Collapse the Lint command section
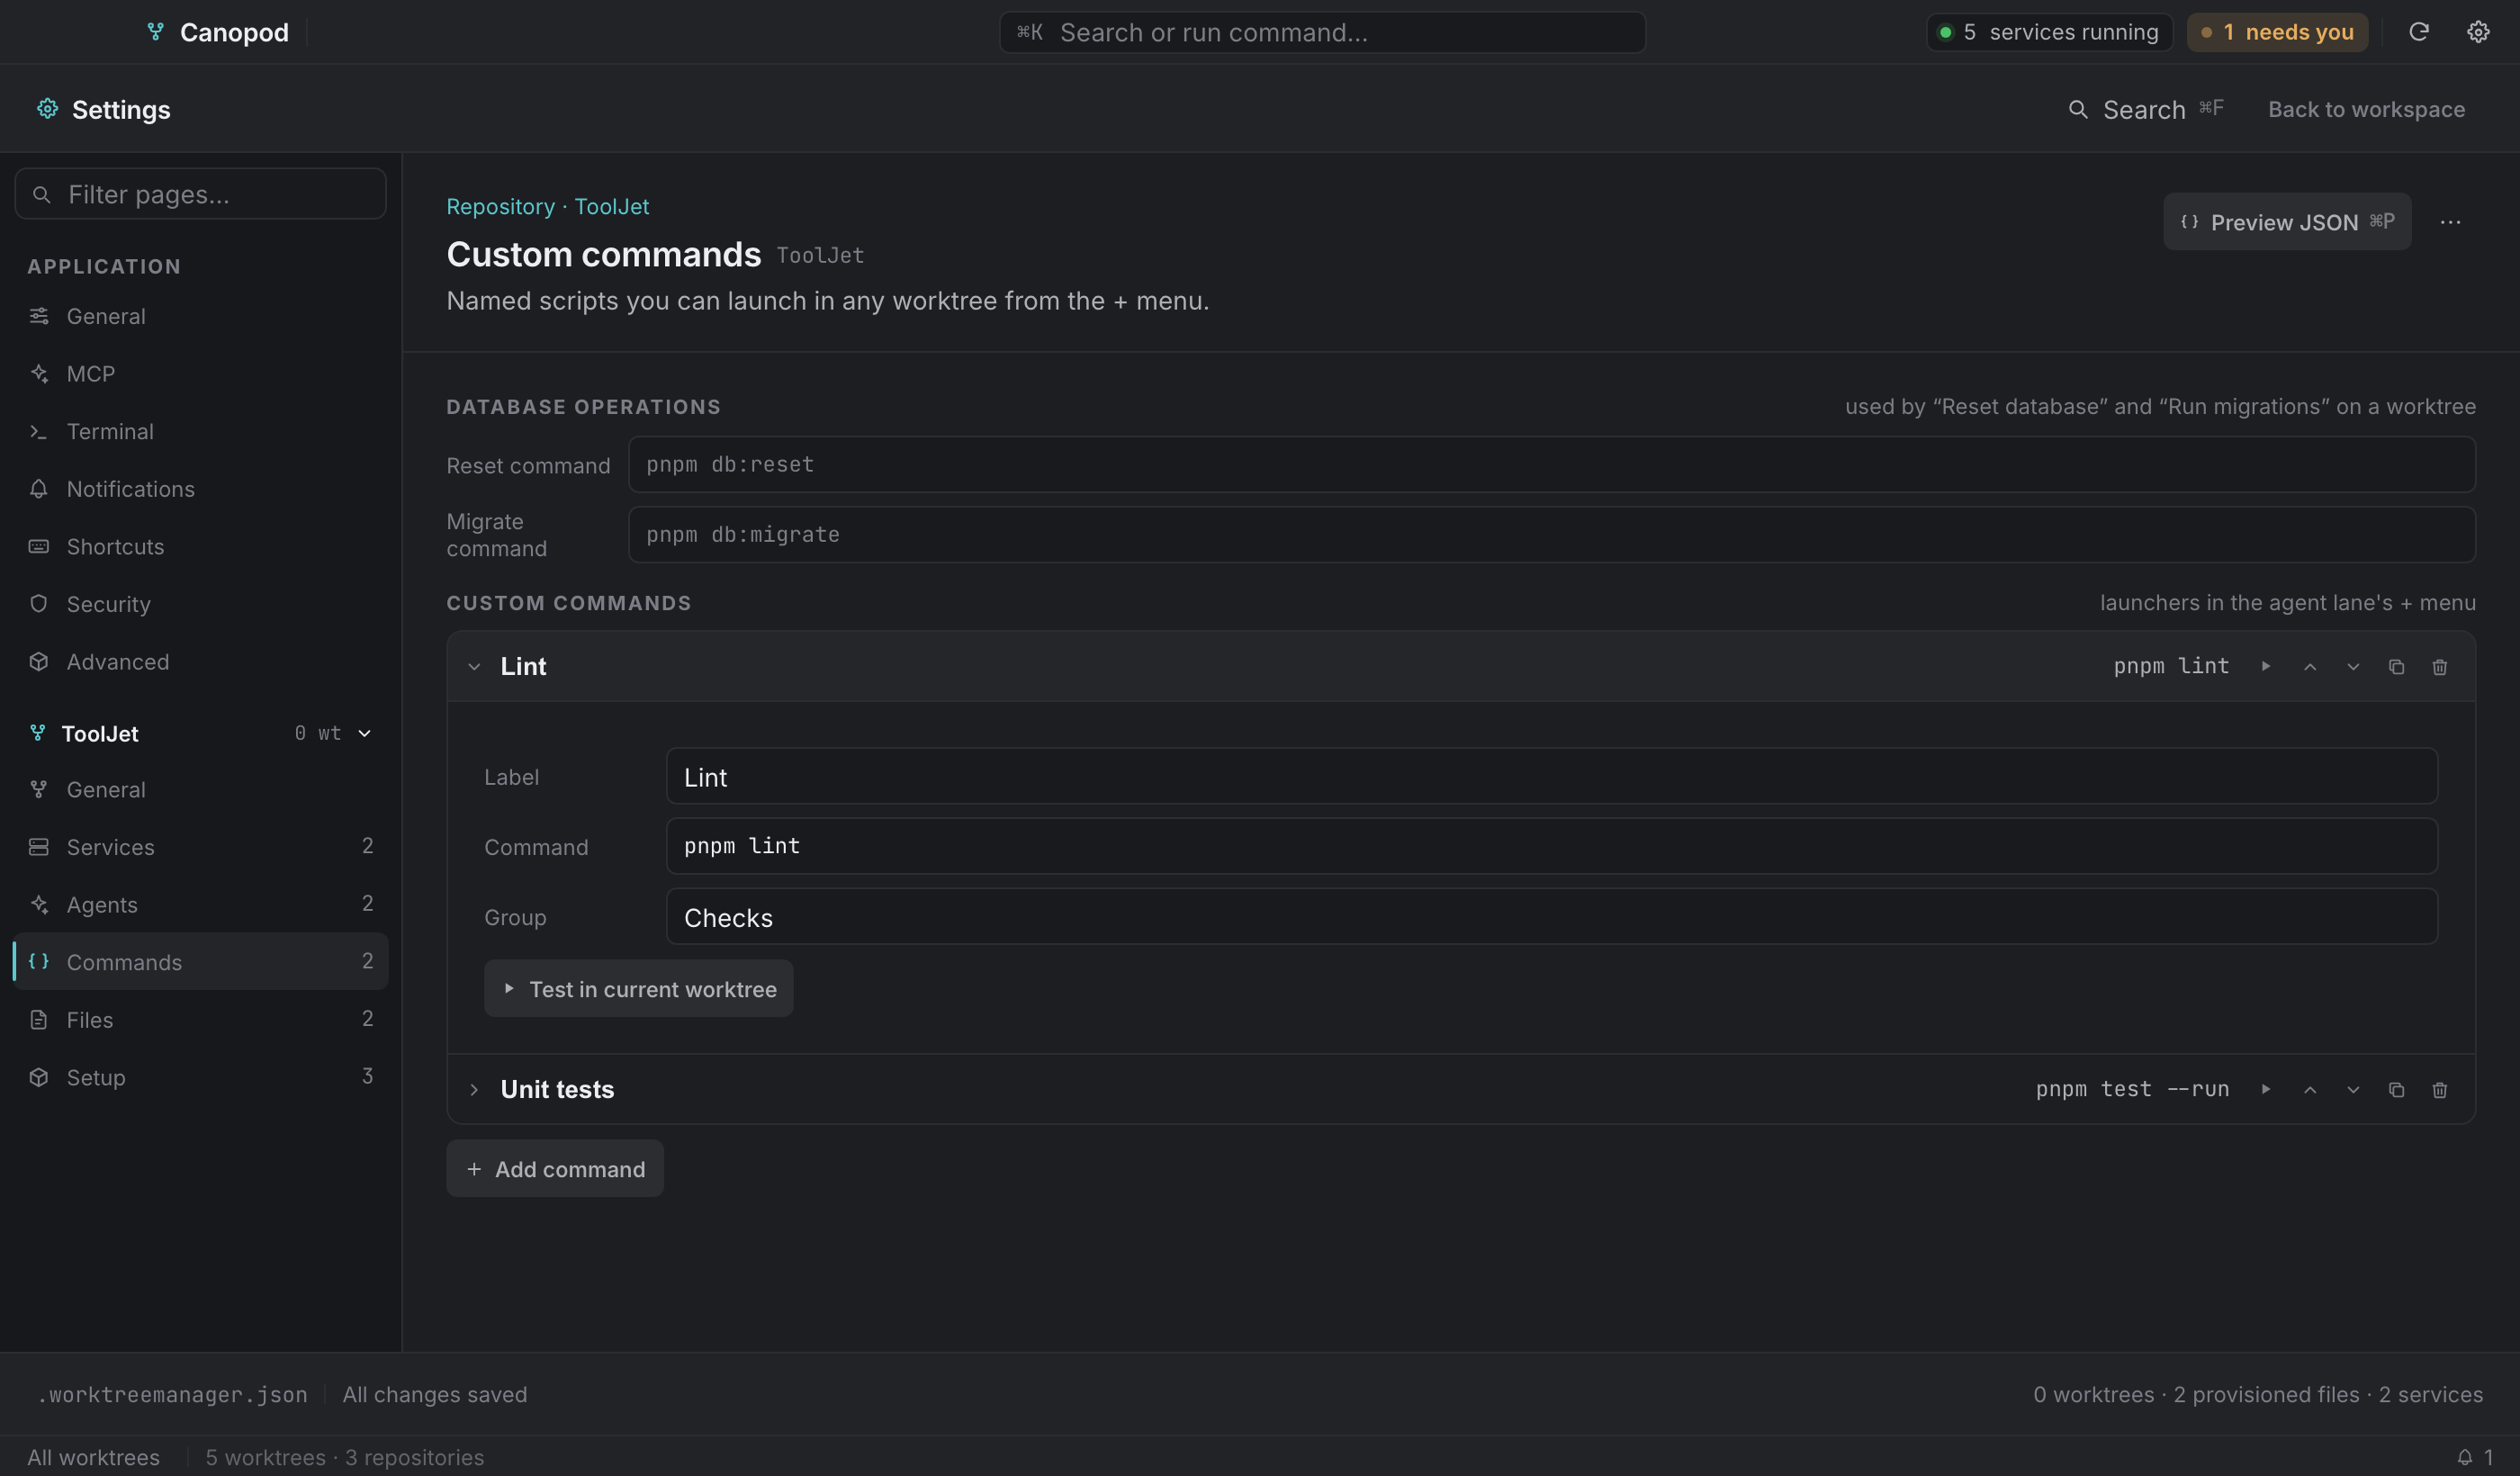 [474, 666]
